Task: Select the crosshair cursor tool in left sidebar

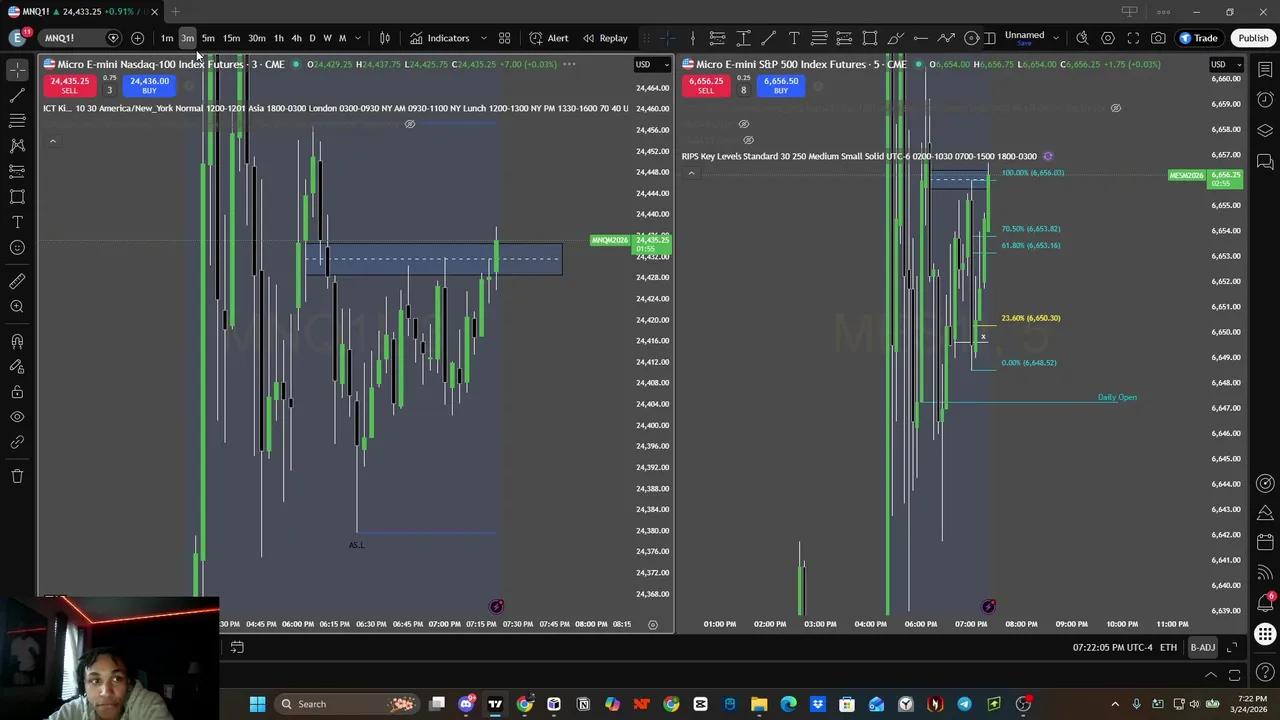Action: (x=17, y=70)
